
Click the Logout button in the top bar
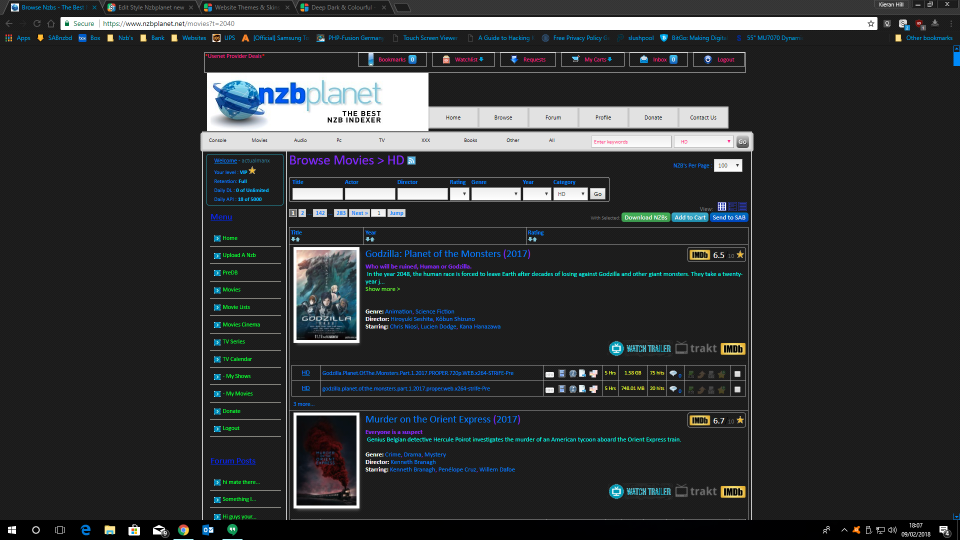click(x=719, y=59)
